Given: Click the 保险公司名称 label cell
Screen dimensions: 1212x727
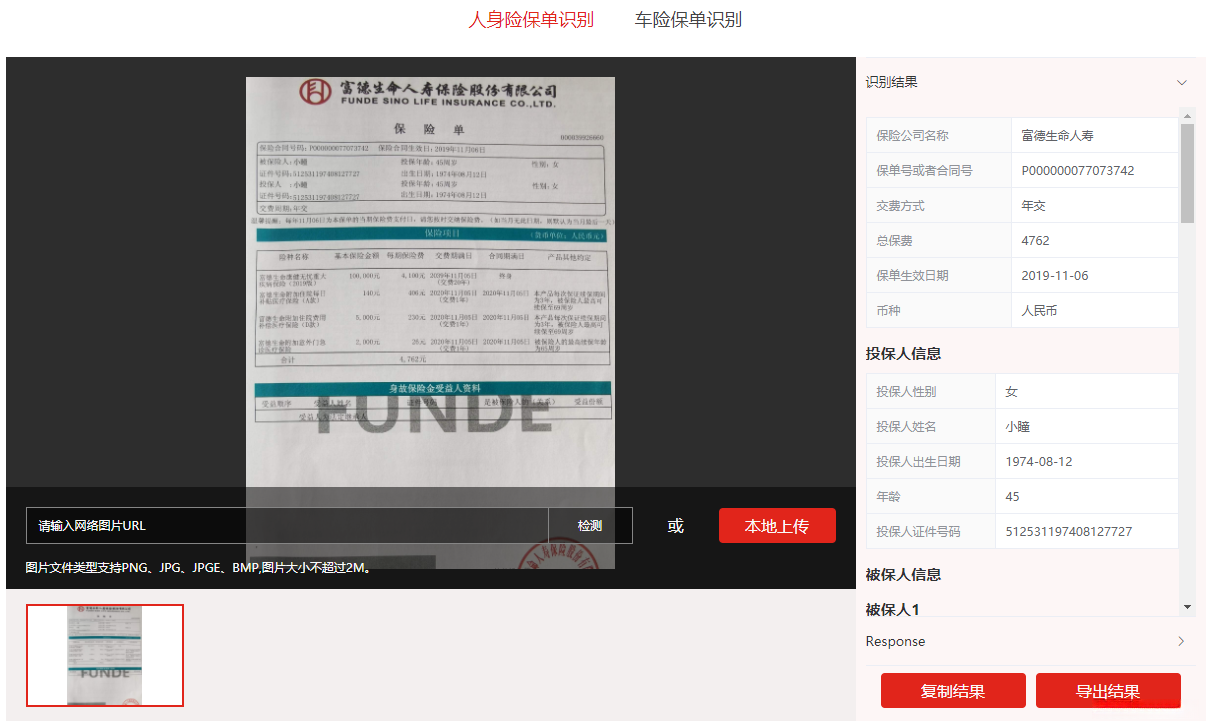Looking at the screenshot, I should [939, 135].
